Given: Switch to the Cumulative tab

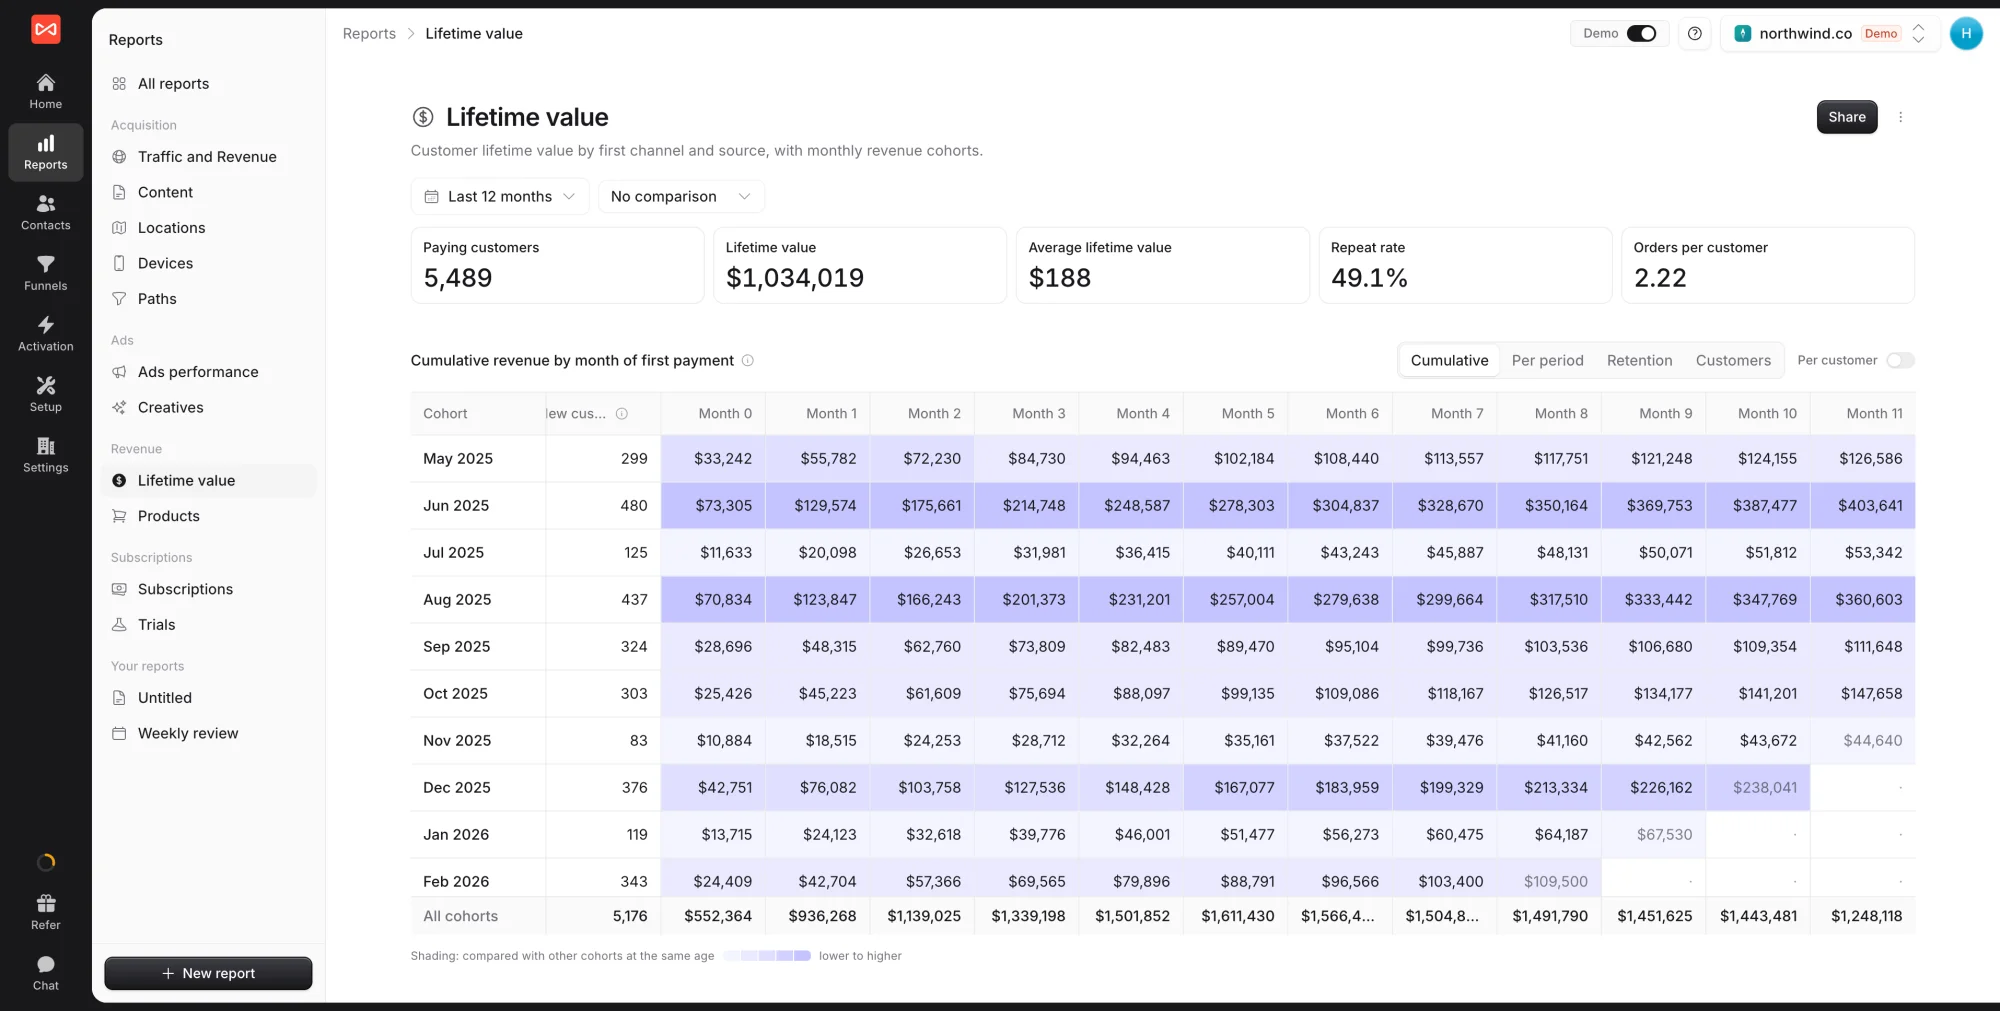Looking at the screenshot, I should pos(1449,360).
